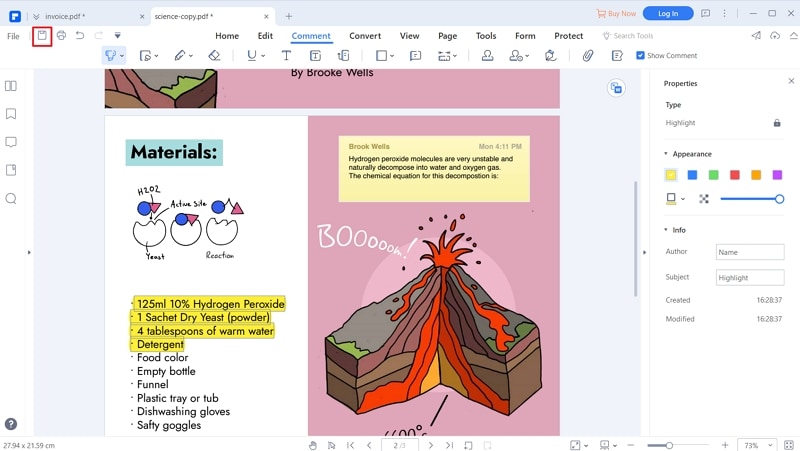The width and height of the screenshot is (800, 451).
Task: Select the Measure tool
Action: click(x=444, y=55)
